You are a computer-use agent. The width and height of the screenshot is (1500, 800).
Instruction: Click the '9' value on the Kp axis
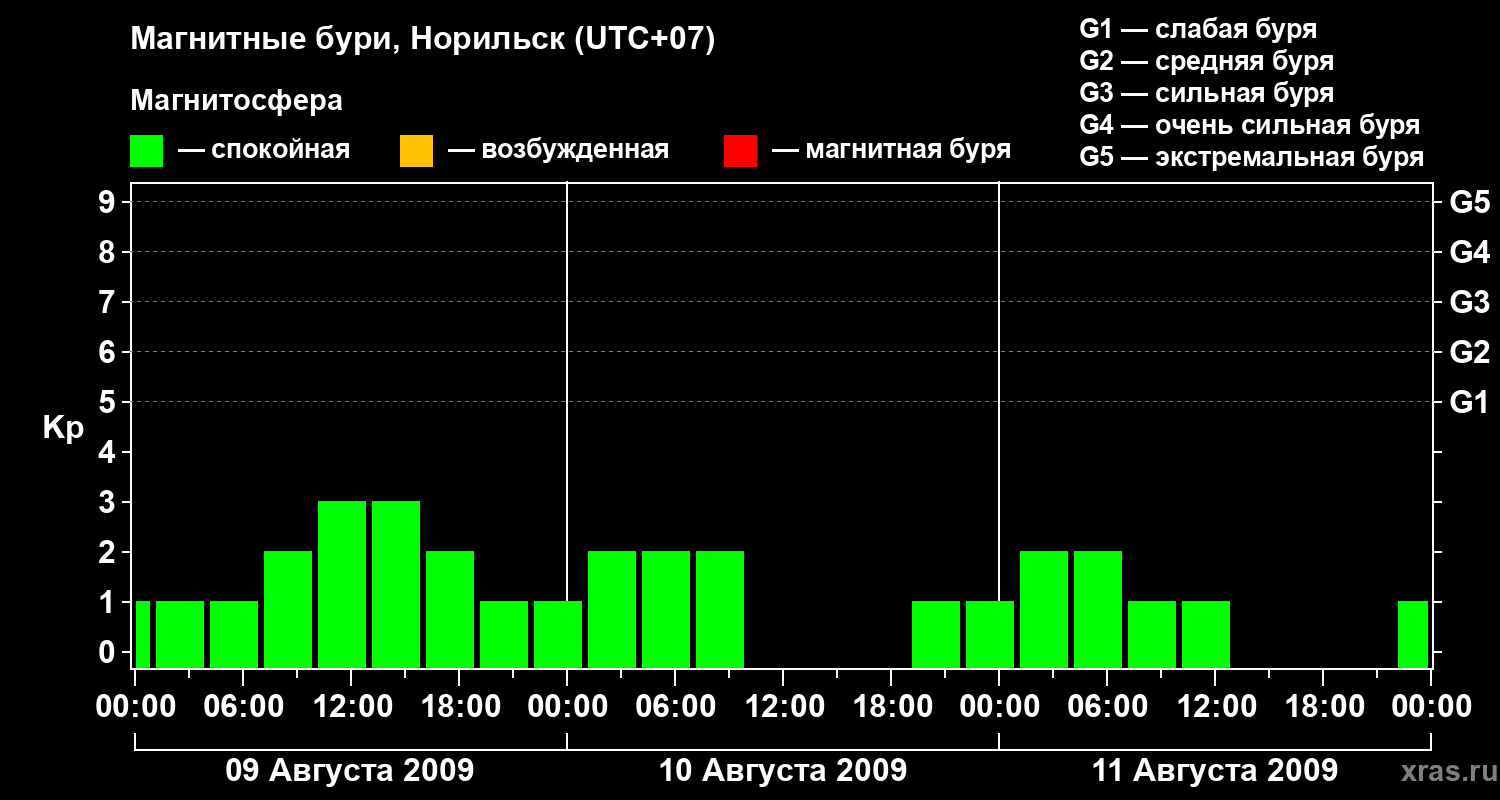pyautogui.click(x=108, y=202)
